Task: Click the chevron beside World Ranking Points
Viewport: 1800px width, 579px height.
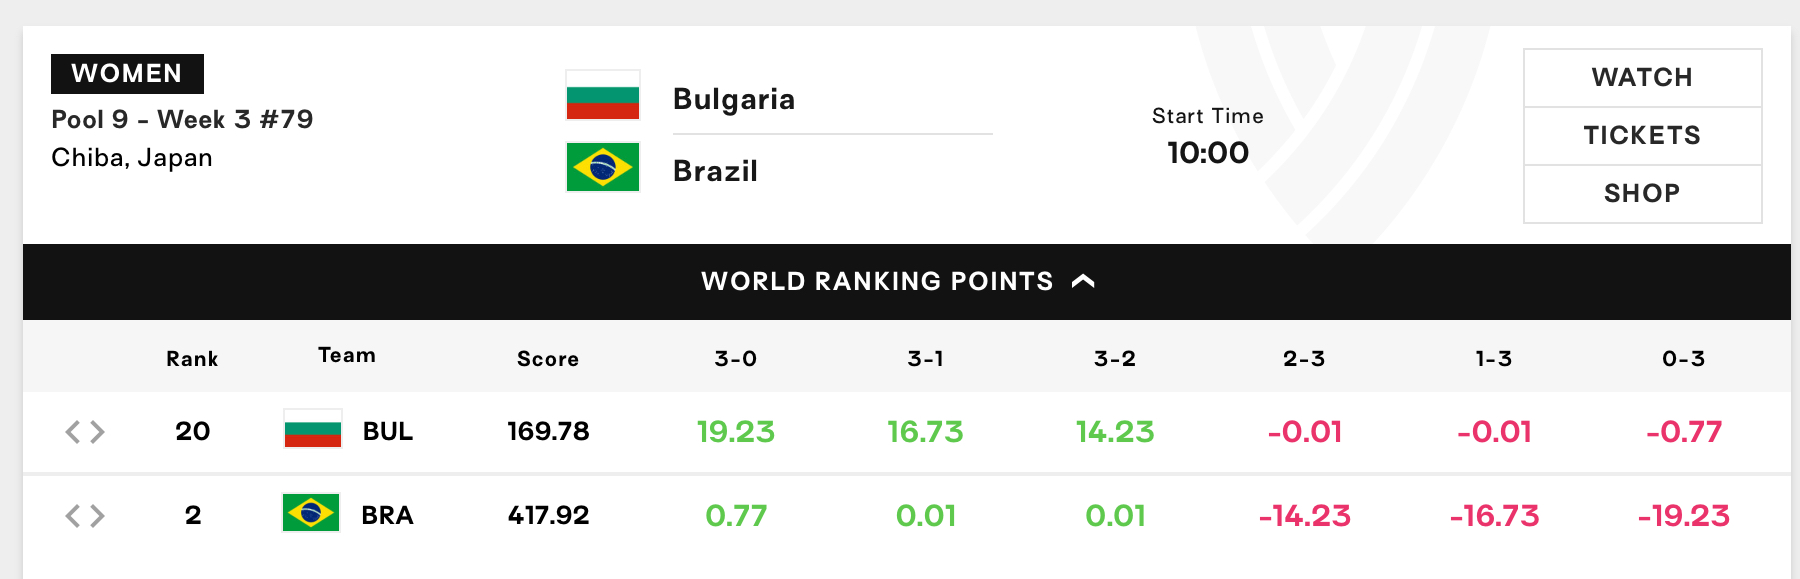Action: [x=1083, y=282]
